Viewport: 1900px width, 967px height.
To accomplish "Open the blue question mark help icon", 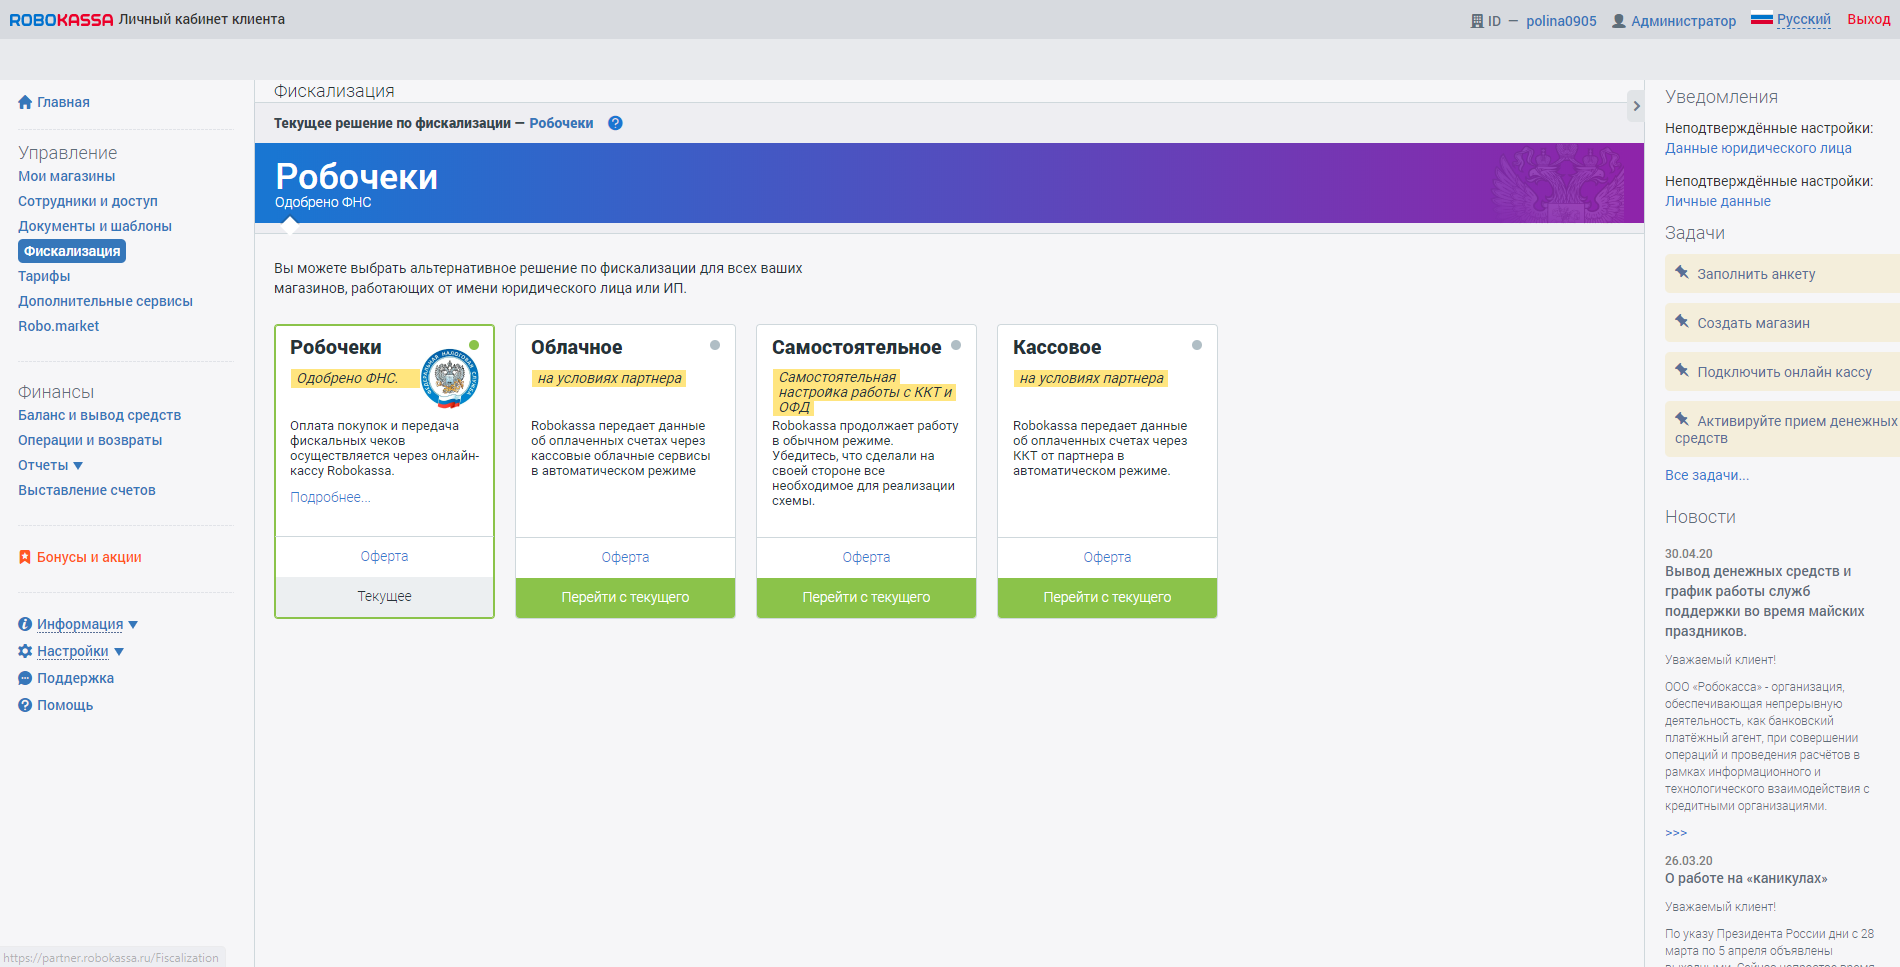I will 615,123.
